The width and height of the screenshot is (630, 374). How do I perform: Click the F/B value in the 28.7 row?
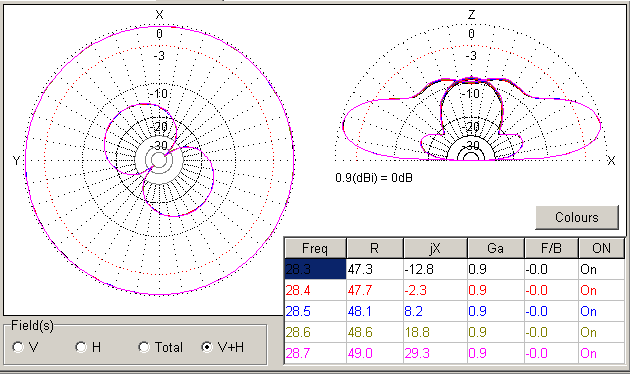click(551, 353)
